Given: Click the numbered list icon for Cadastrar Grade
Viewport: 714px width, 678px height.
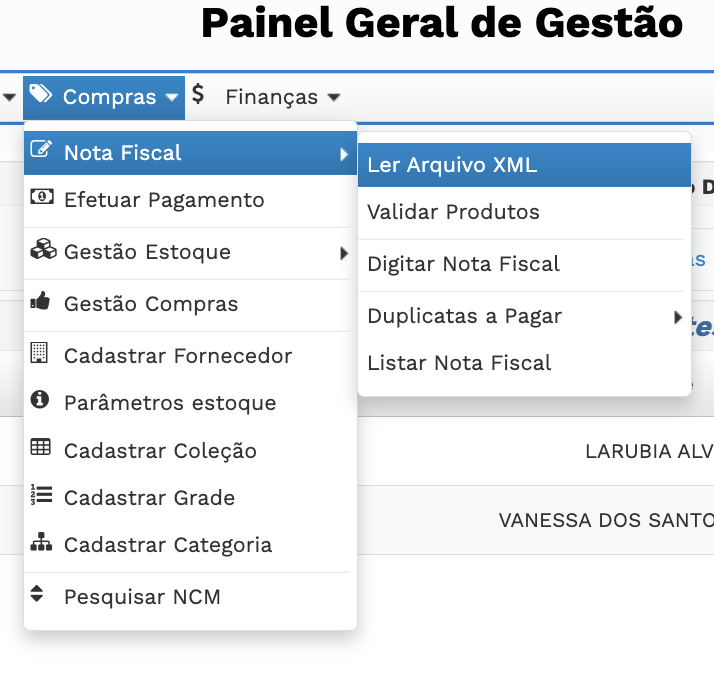Looking at the screenshot, I should pyautogui.click(x=41, y=495).
